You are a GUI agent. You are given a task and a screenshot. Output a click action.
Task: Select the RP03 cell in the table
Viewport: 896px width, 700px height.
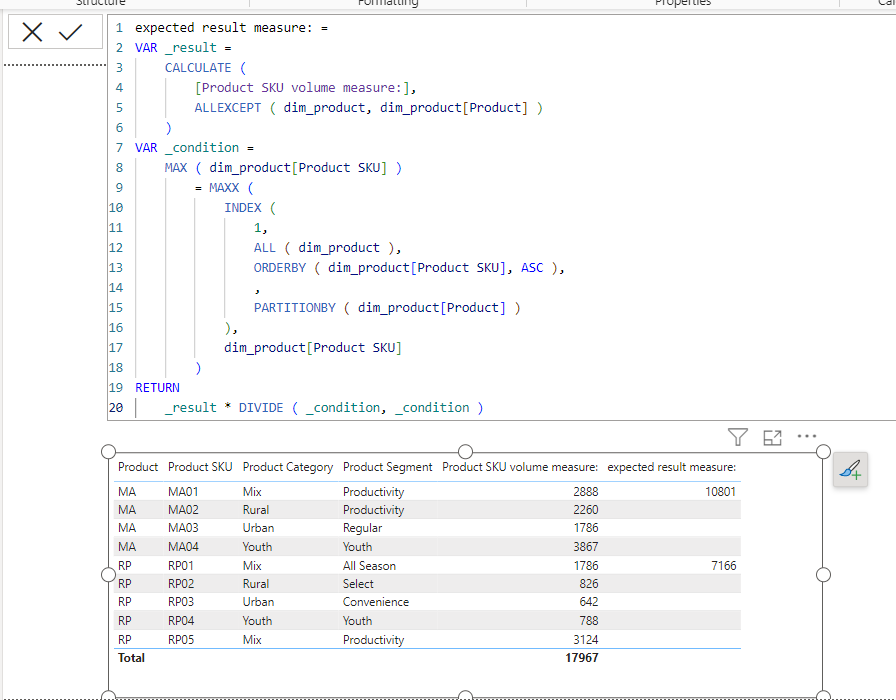click(x=181, y=602)
